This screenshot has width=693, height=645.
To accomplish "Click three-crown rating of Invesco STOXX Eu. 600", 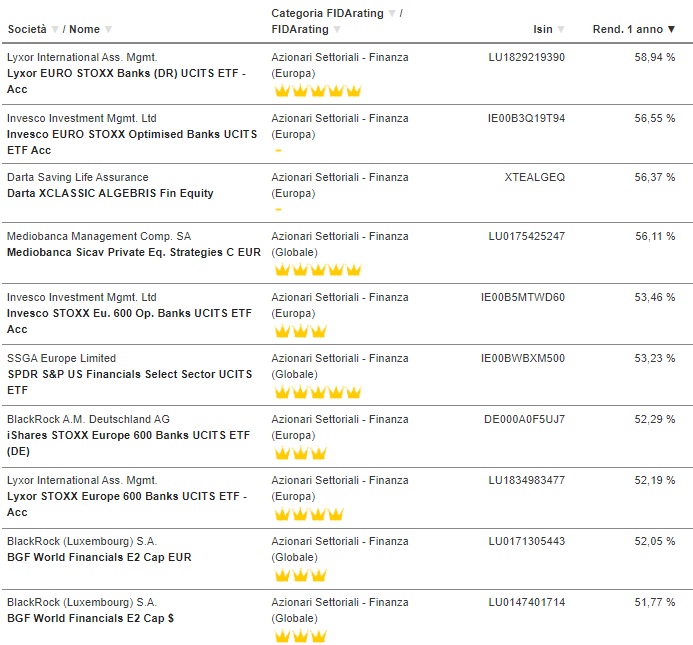I will pos(300,331).
